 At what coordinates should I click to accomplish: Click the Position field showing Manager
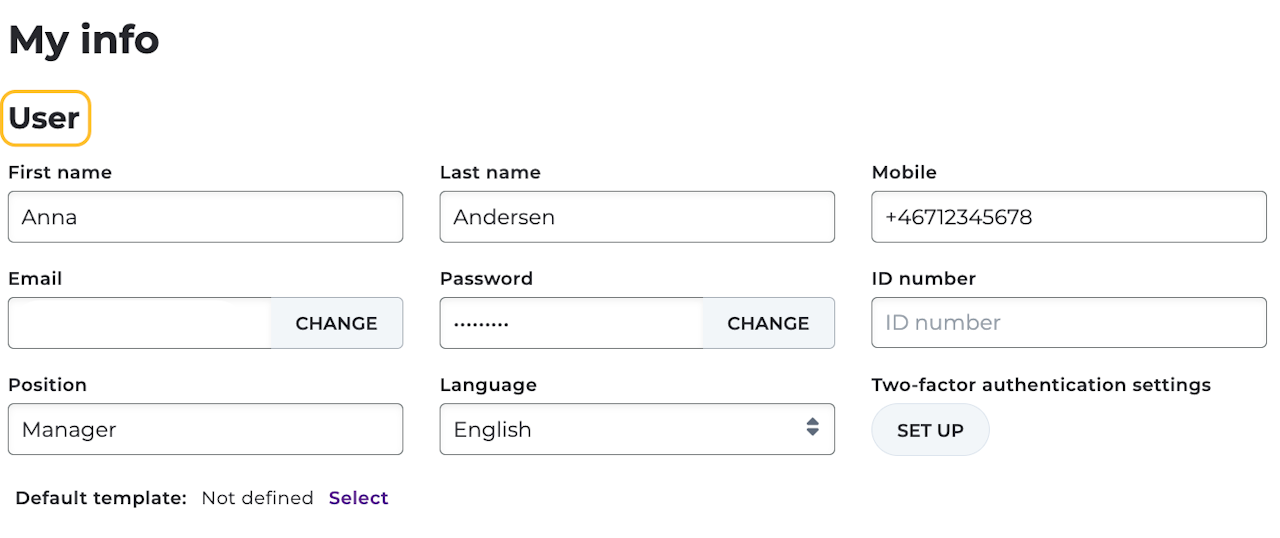(x=205, y=429)
